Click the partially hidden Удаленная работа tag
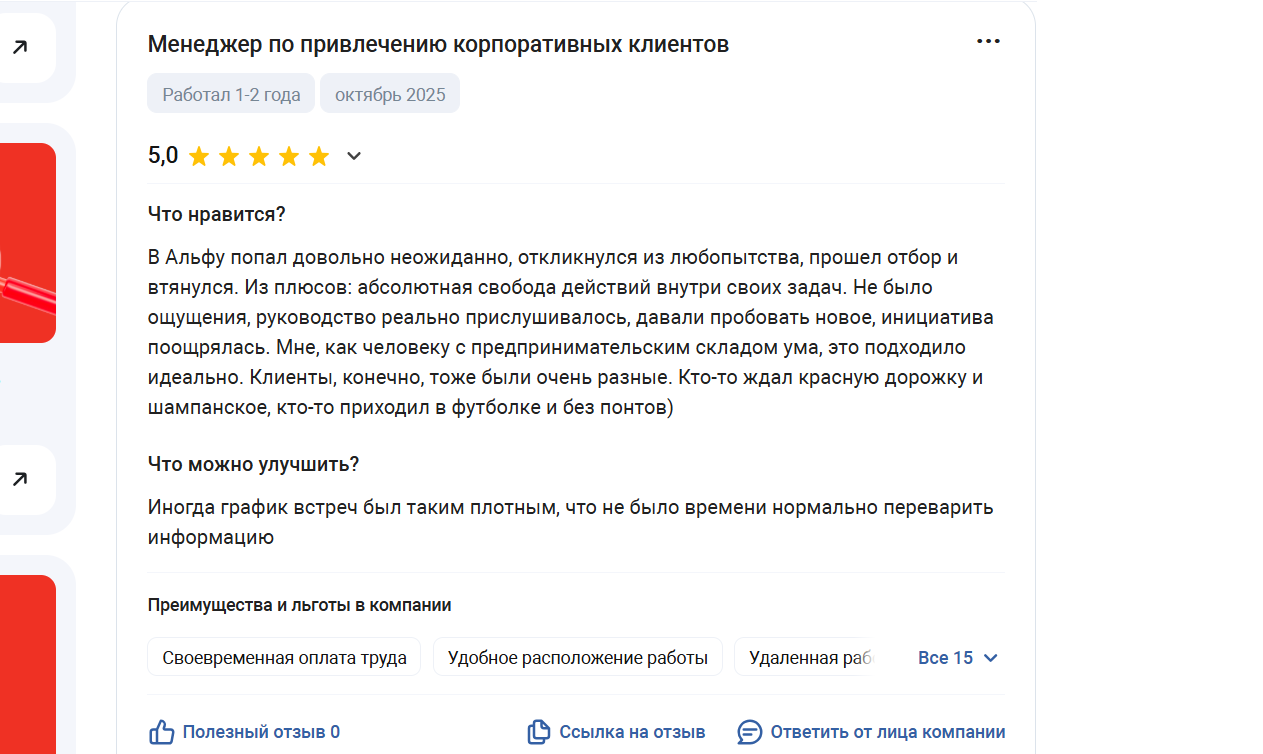Image resolution: width=1263 pixels, height=754 pixels. [x=810, y=658]
